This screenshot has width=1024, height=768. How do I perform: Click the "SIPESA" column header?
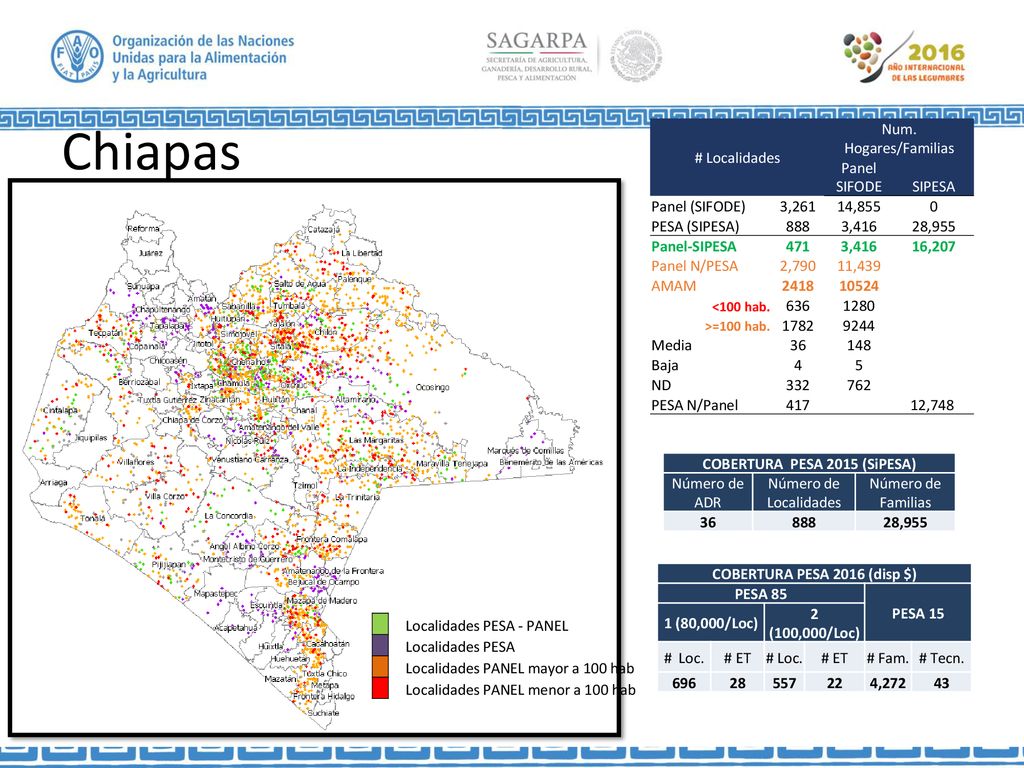click(933, 187)
